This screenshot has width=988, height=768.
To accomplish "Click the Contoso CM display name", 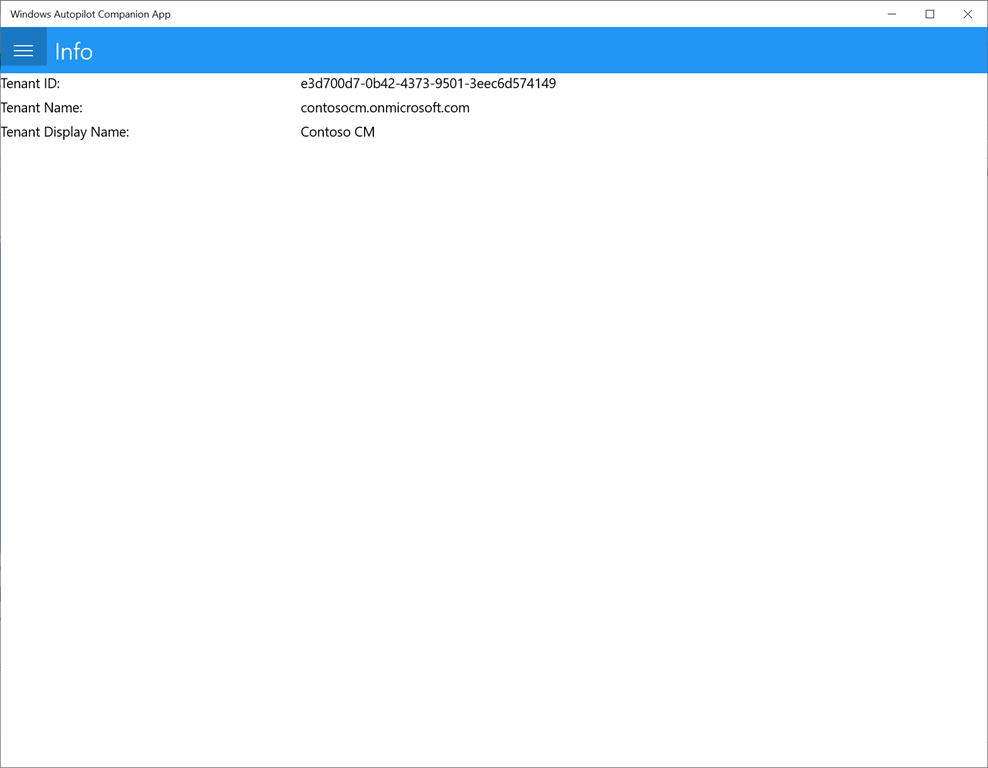I will click(x=337, y=132).
